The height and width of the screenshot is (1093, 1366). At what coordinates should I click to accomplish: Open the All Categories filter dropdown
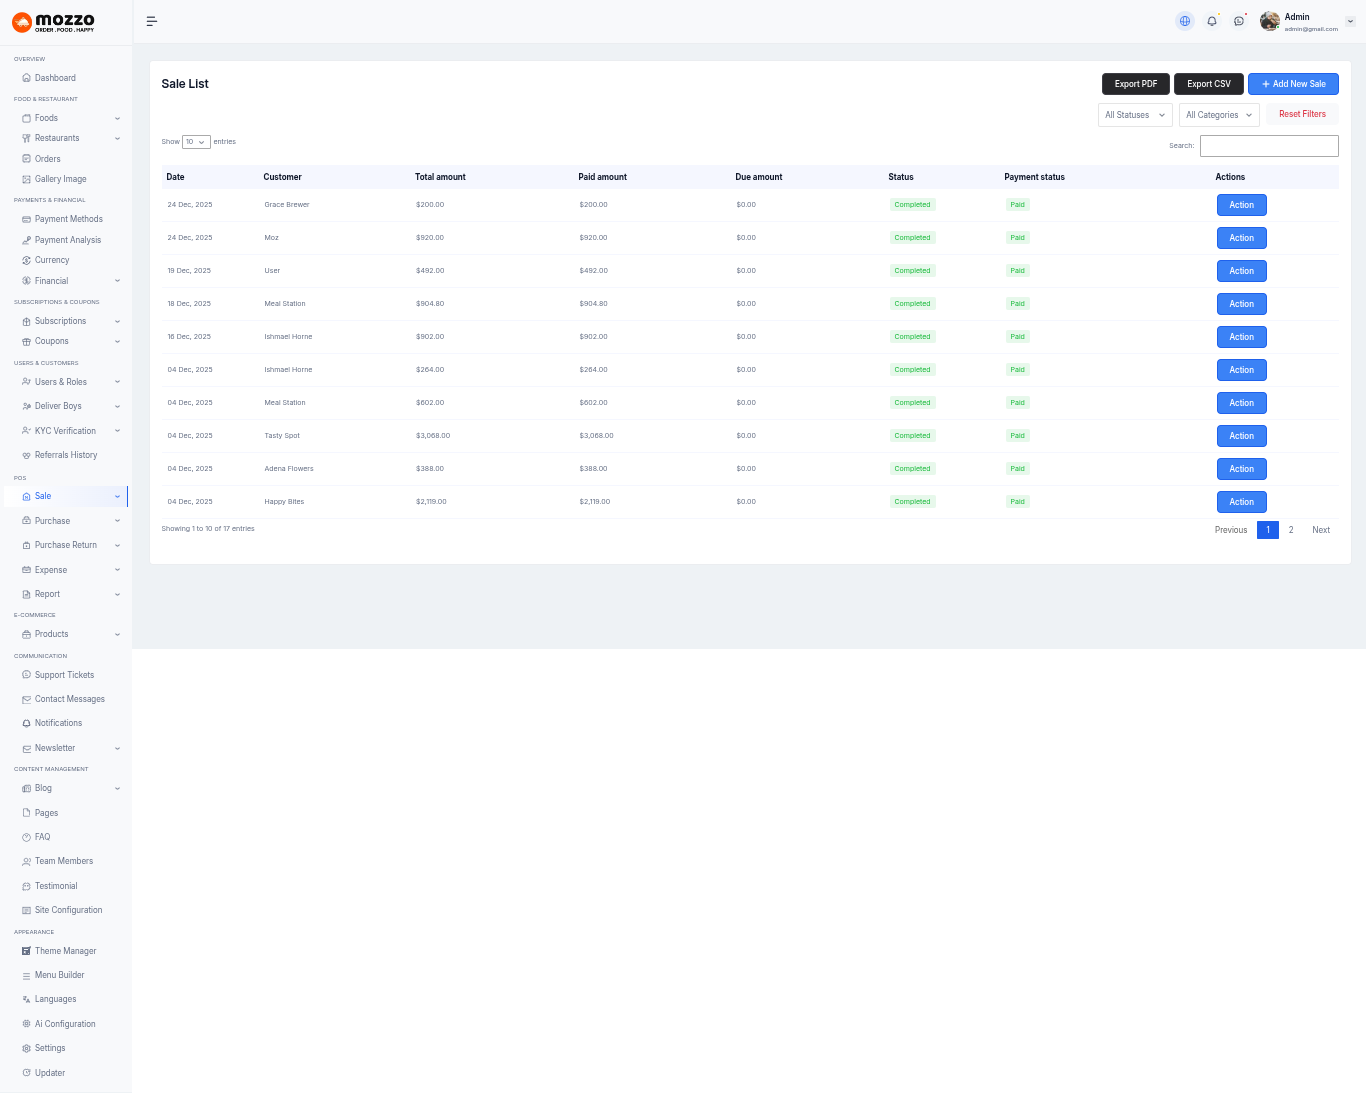[x=1218, y=115]
